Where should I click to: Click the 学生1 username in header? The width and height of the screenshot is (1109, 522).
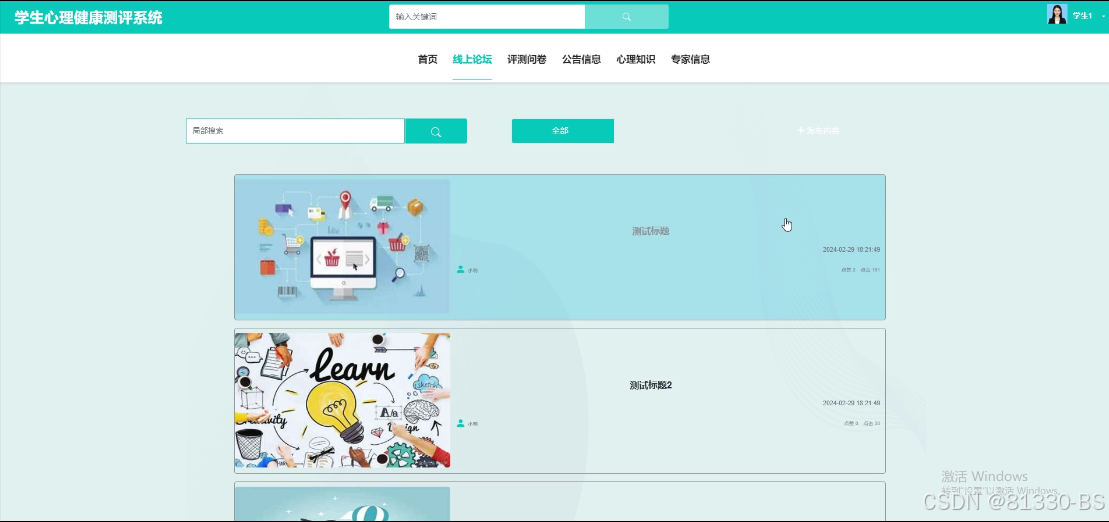coord(1083,16)
